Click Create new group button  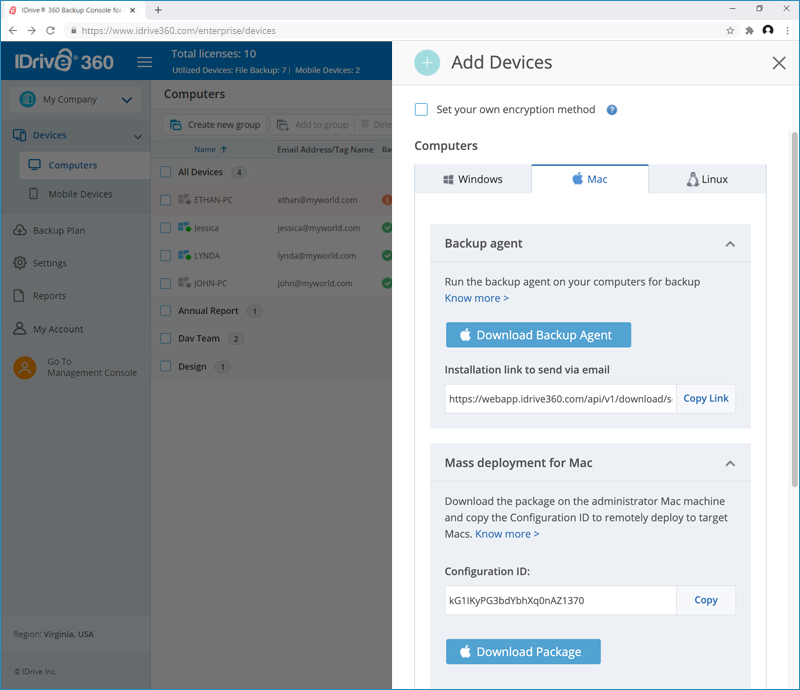pos(215,125)
